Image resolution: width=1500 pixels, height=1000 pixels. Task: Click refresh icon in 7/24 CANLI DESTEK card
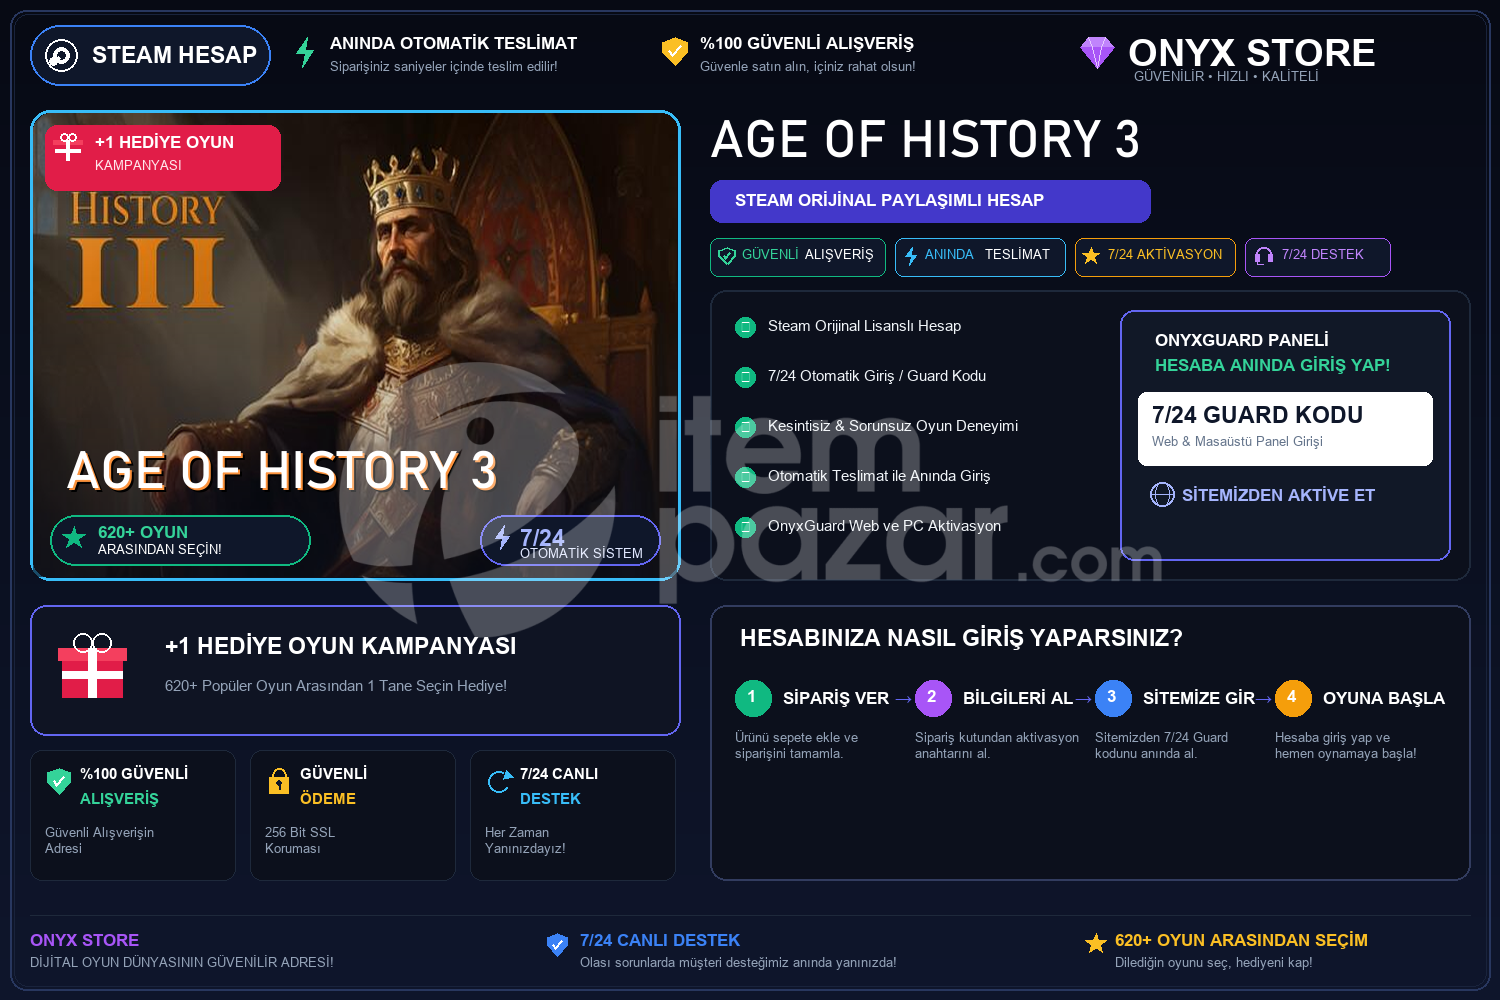tap(499, 782)
